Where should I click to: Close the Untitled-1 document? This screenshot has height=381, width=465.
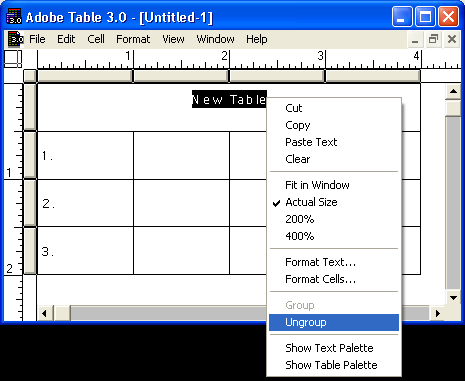(452, 40)
